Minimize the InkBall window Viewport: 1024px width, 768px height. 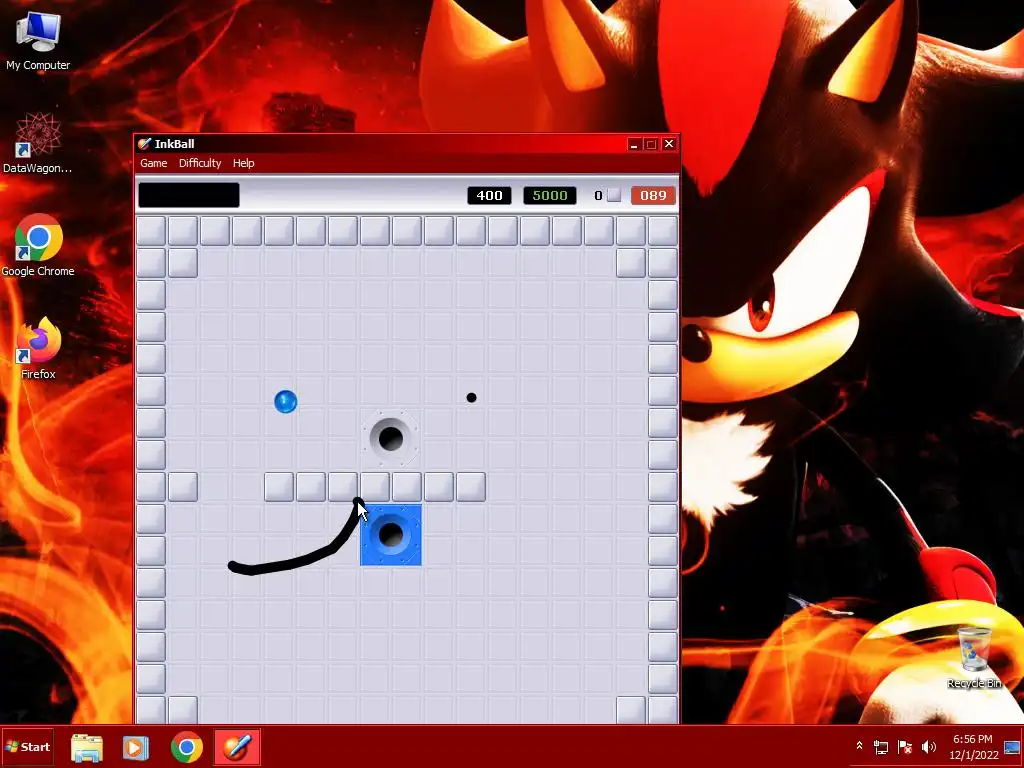click(x=633, y=144)
